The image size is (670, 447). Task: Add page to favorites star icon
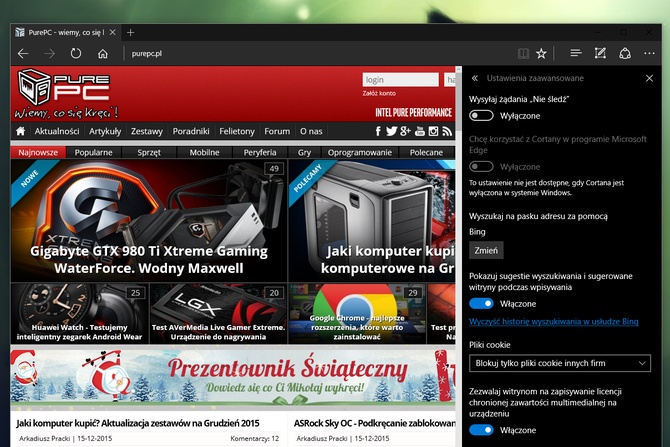click(x=541, y=53)
